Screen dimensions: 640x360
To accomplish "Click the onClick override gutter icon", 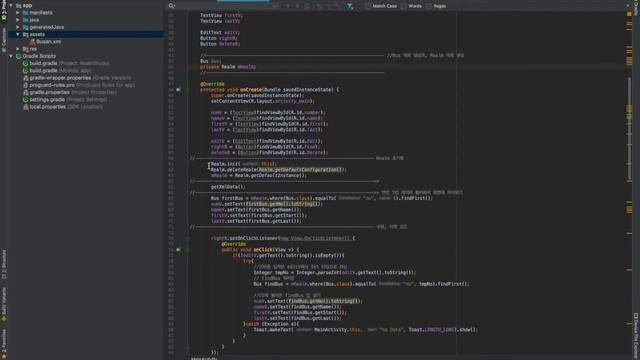I will point(178,249).
